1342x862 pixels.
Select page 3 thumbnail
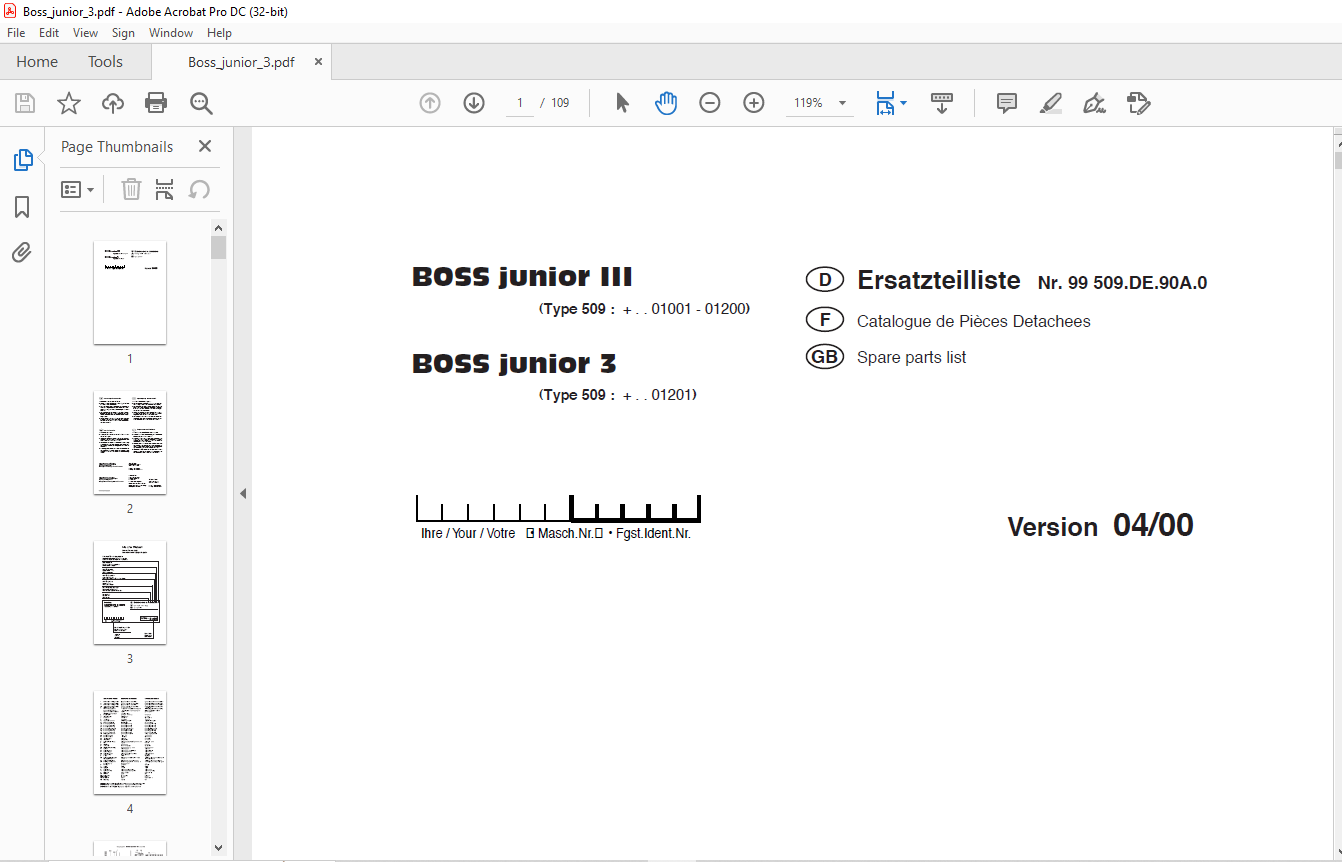point(130,592)
